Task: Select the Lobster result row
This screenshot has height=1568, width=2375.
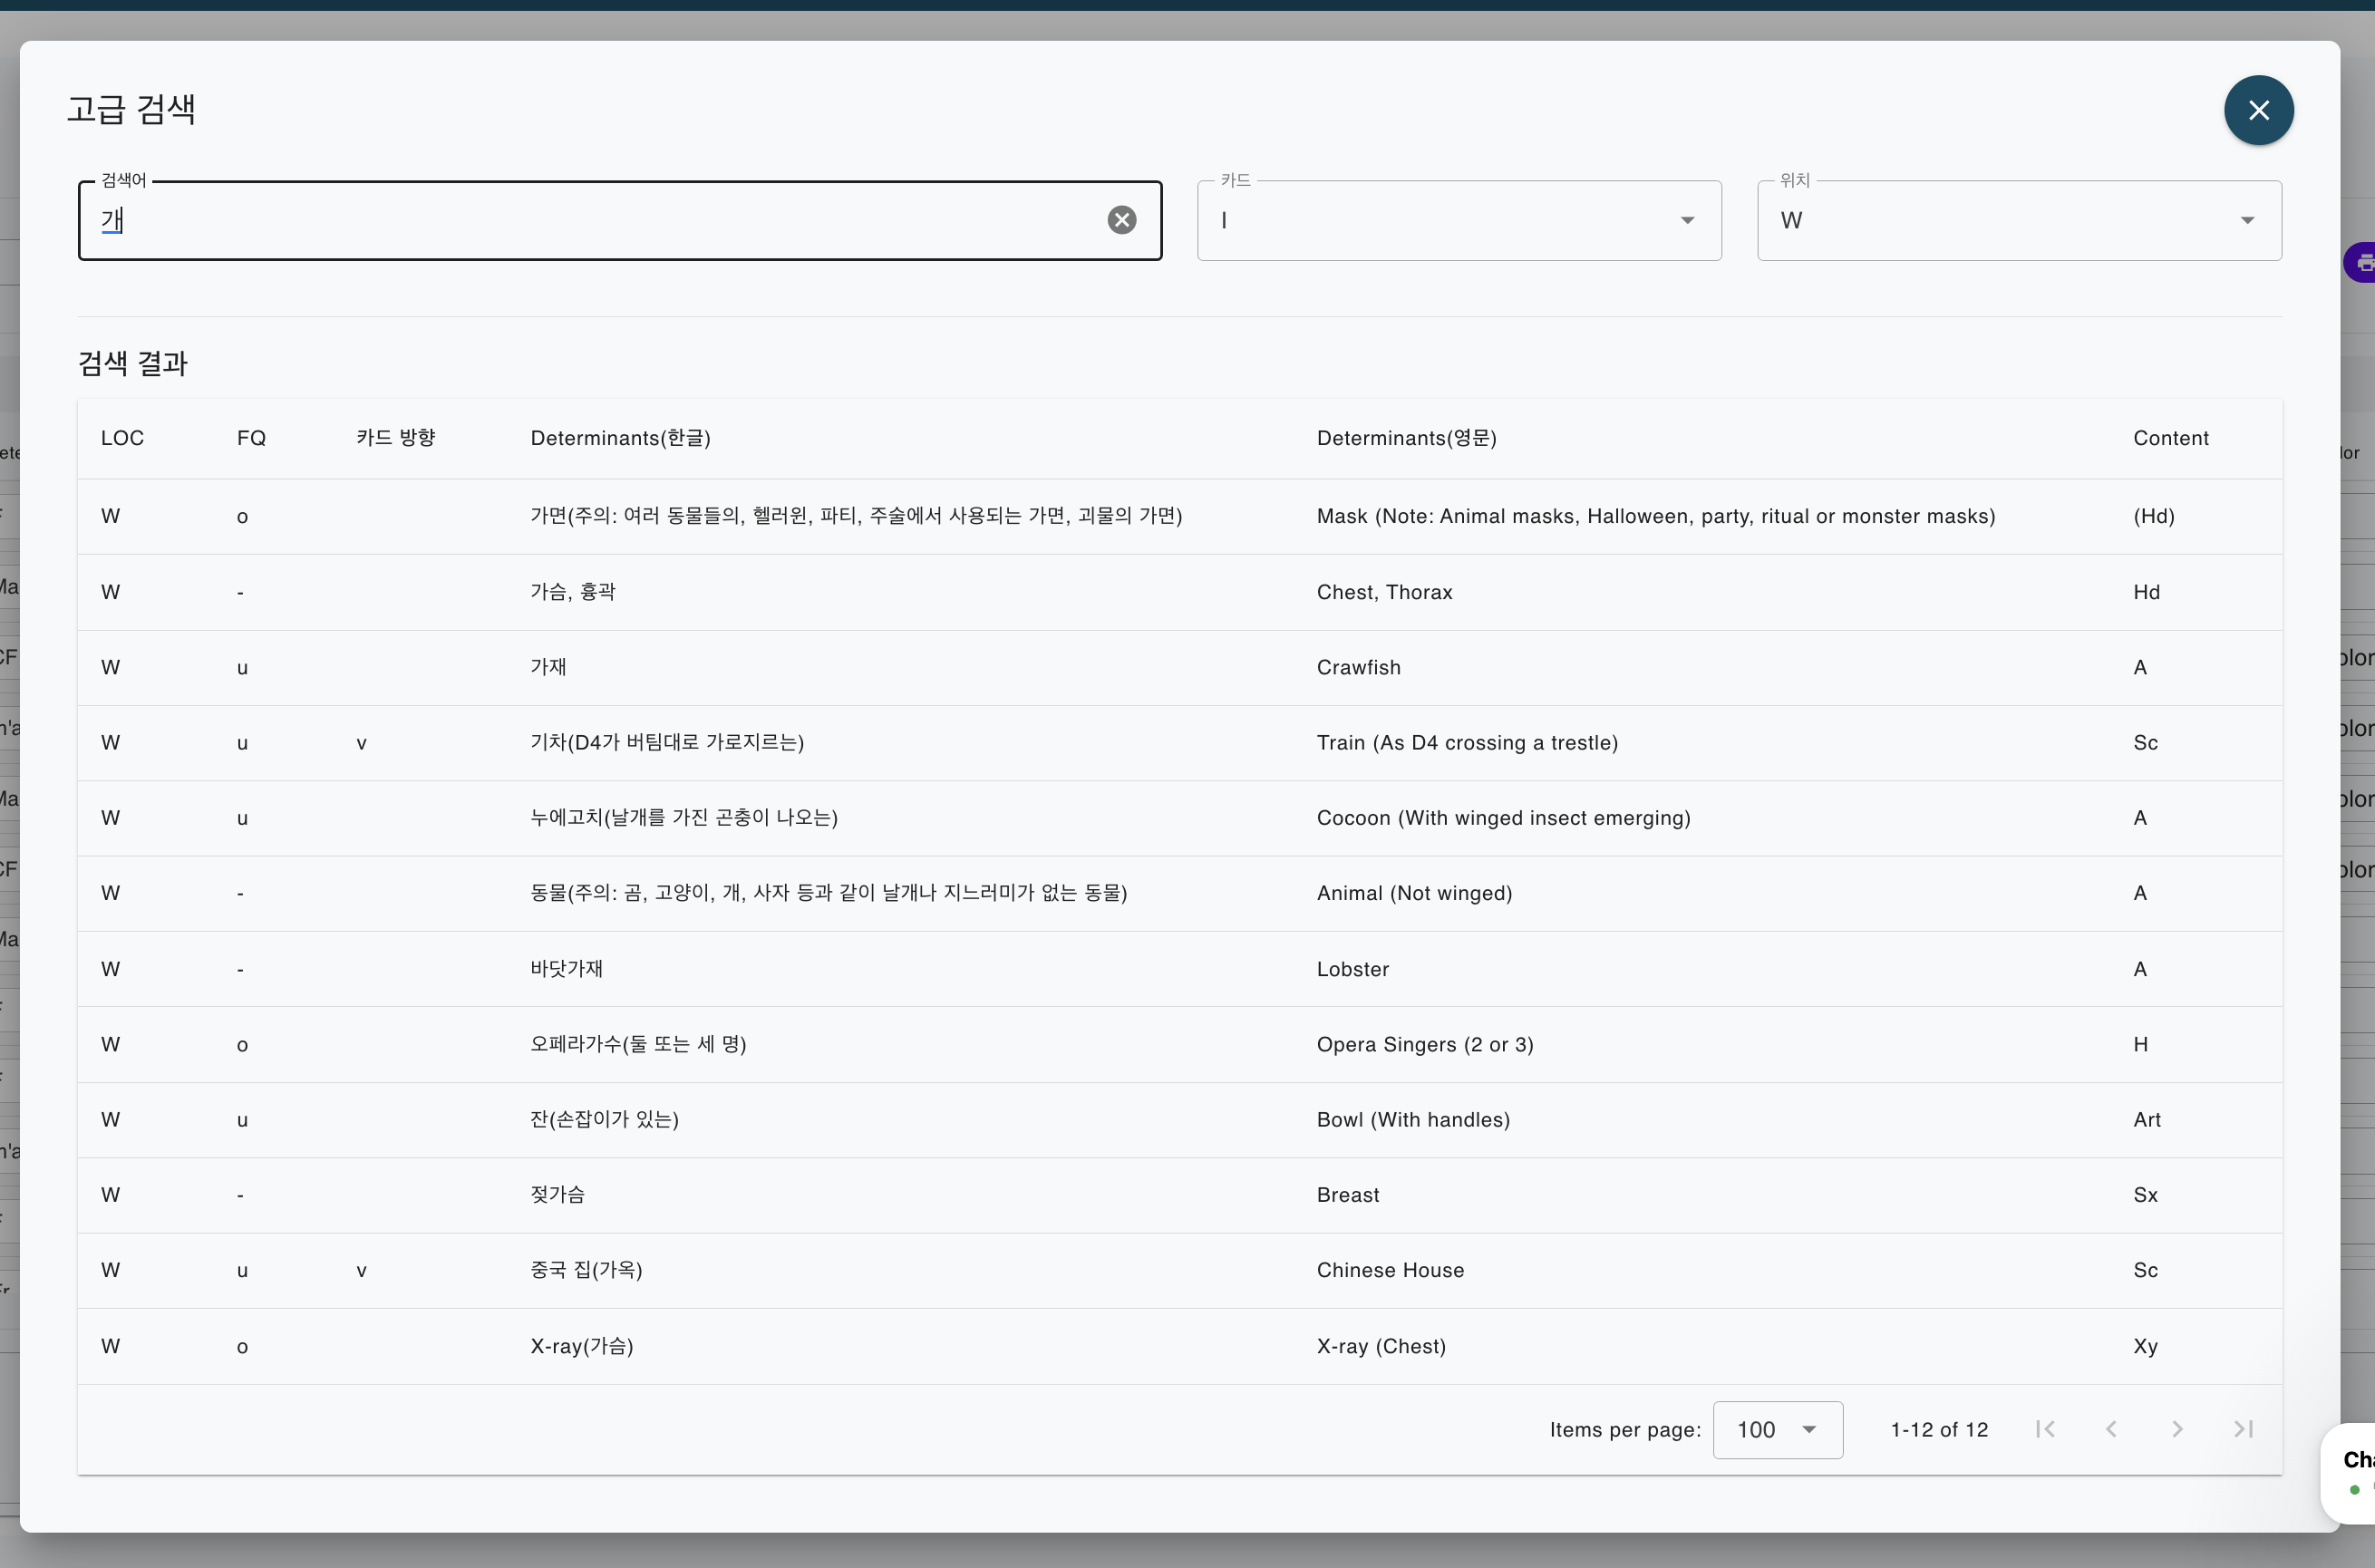Action: (1352, 969)
